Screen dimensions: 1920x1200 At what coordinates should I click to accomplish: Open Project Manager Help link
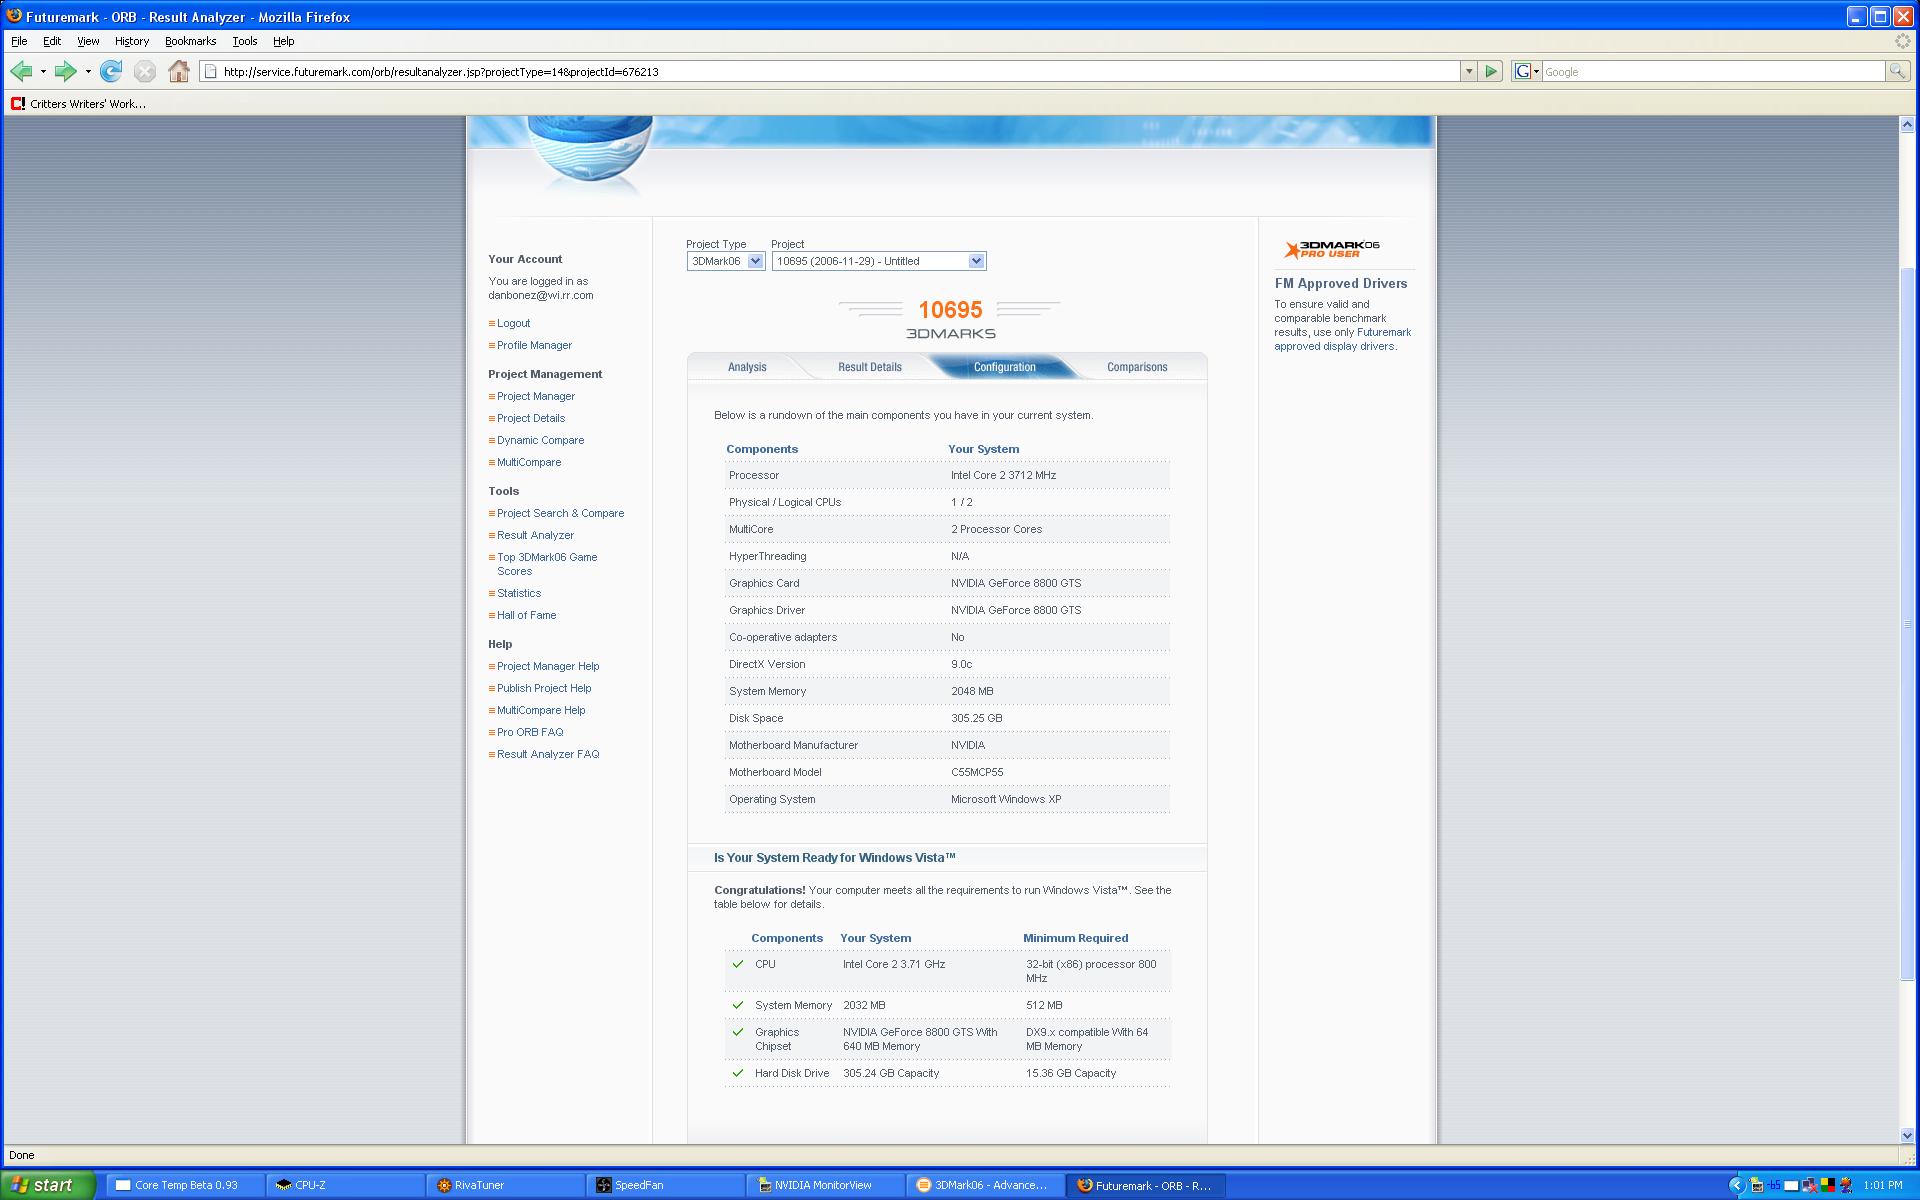[548, 666]
